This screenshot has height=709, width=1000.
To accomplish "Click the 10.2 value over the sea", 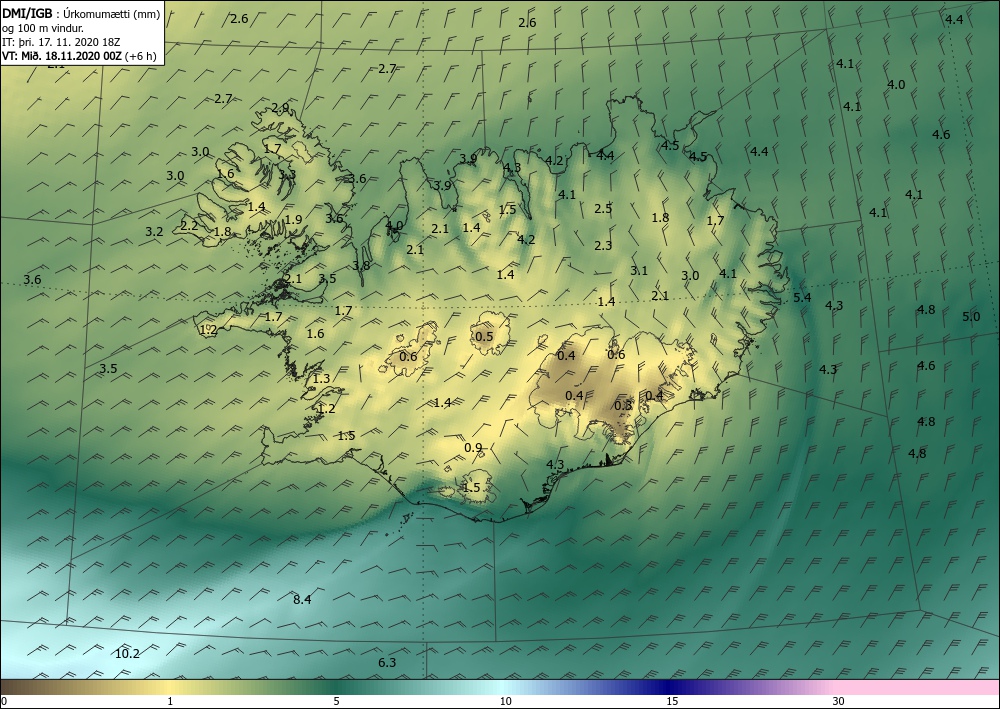I will [127, 653].
